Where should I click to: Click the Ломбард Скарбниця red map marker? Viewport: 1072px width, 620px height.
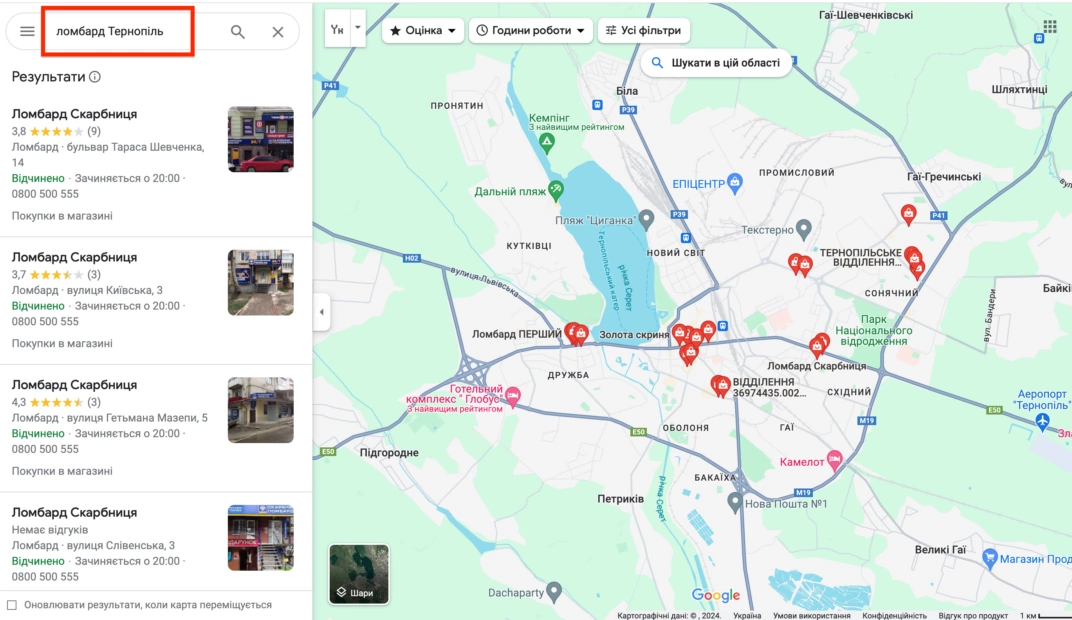coord(819,345)
